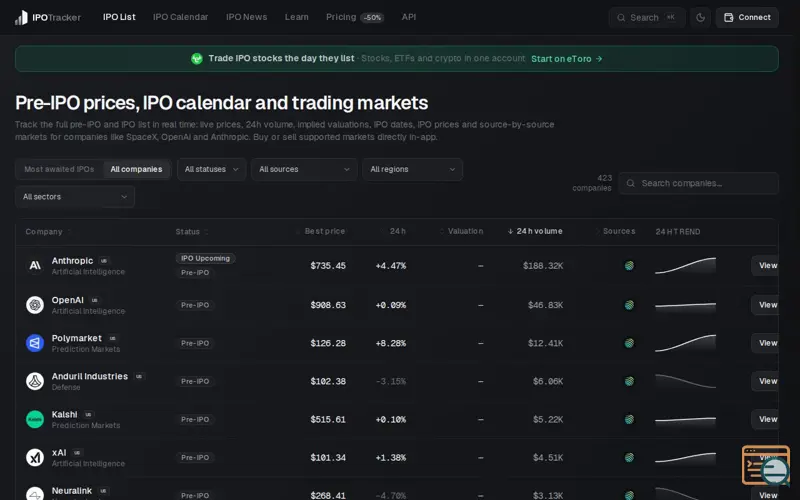Image resolution: width=800 pixels, height=500 pixels.
Task: Click View button for Anthropic
Action: pyautogui.click(x=765, y=265)
